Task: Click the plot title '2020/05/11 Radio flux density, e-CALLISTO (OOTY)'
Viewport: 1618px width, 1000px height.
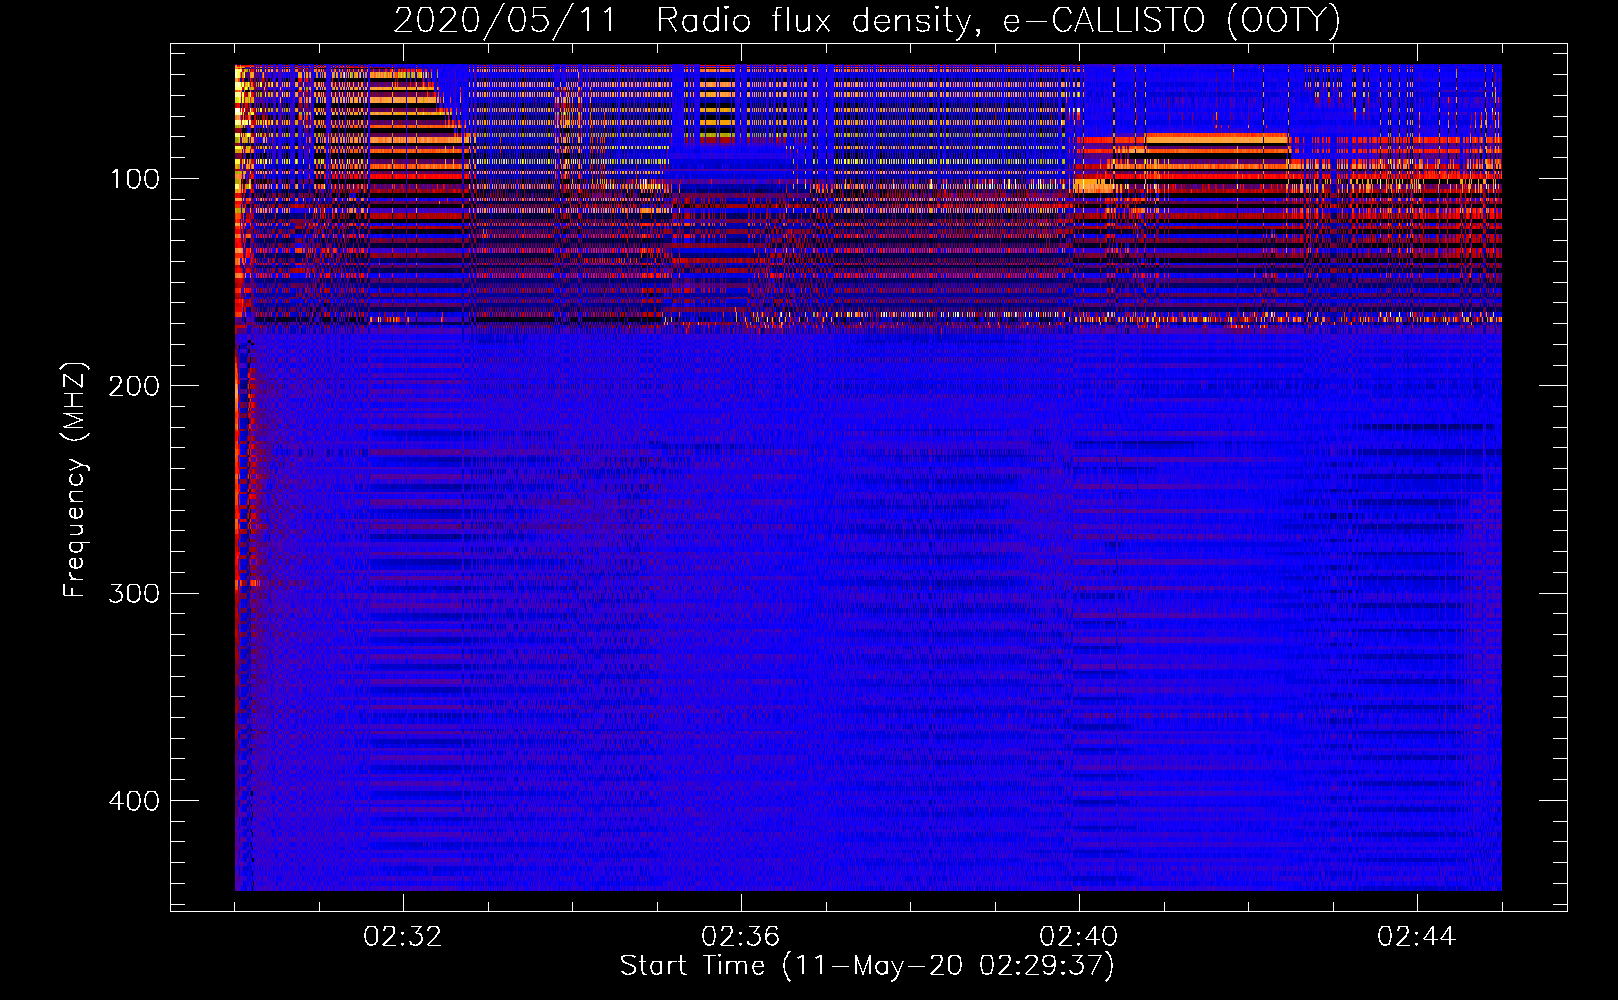Action: 867,20
